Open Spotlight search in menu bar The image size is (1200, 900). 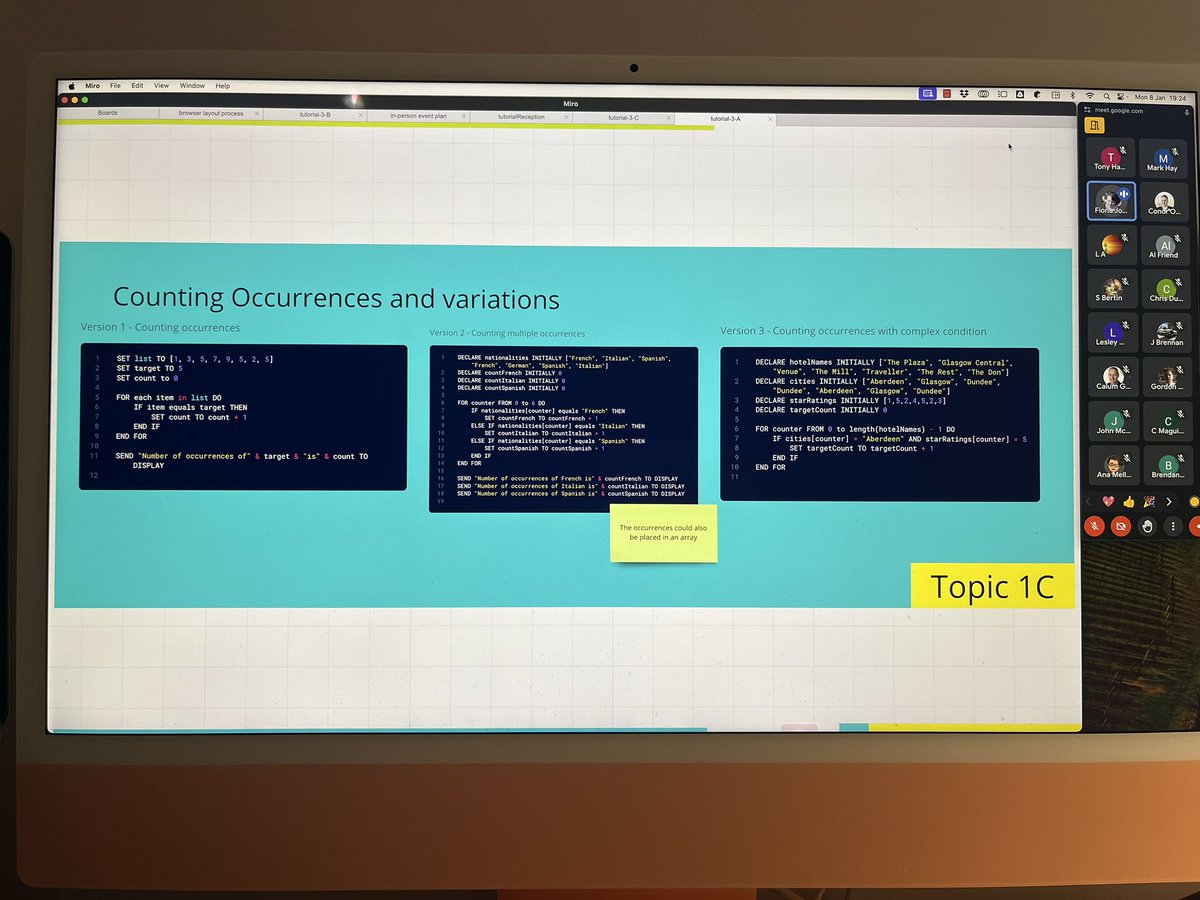click(x=1108, y=94)
